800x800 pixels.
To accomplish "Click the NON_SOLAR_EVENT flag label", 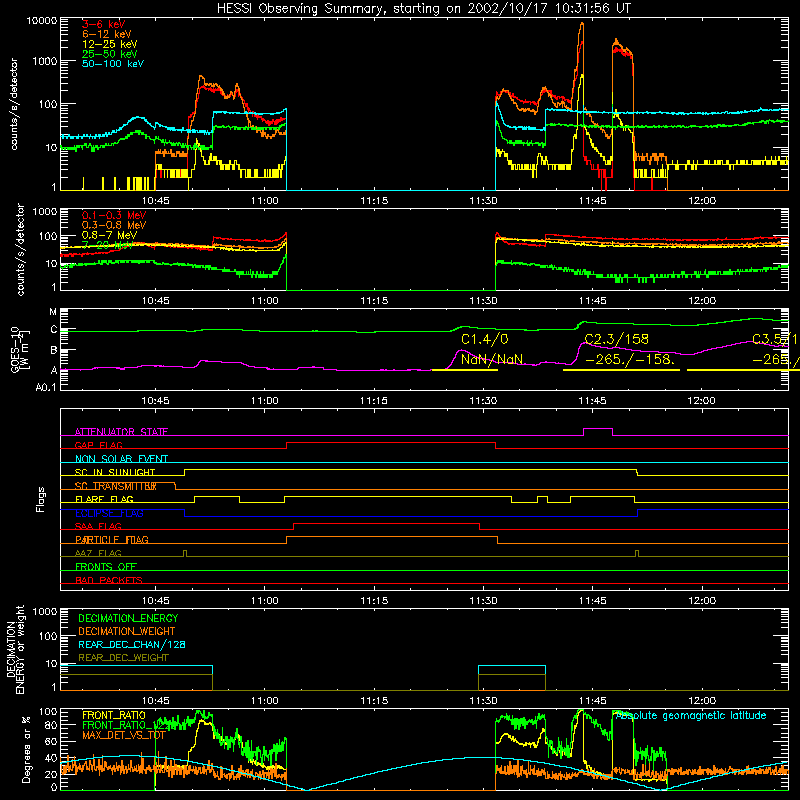I will pyautogui.click(x=121, y=459).
